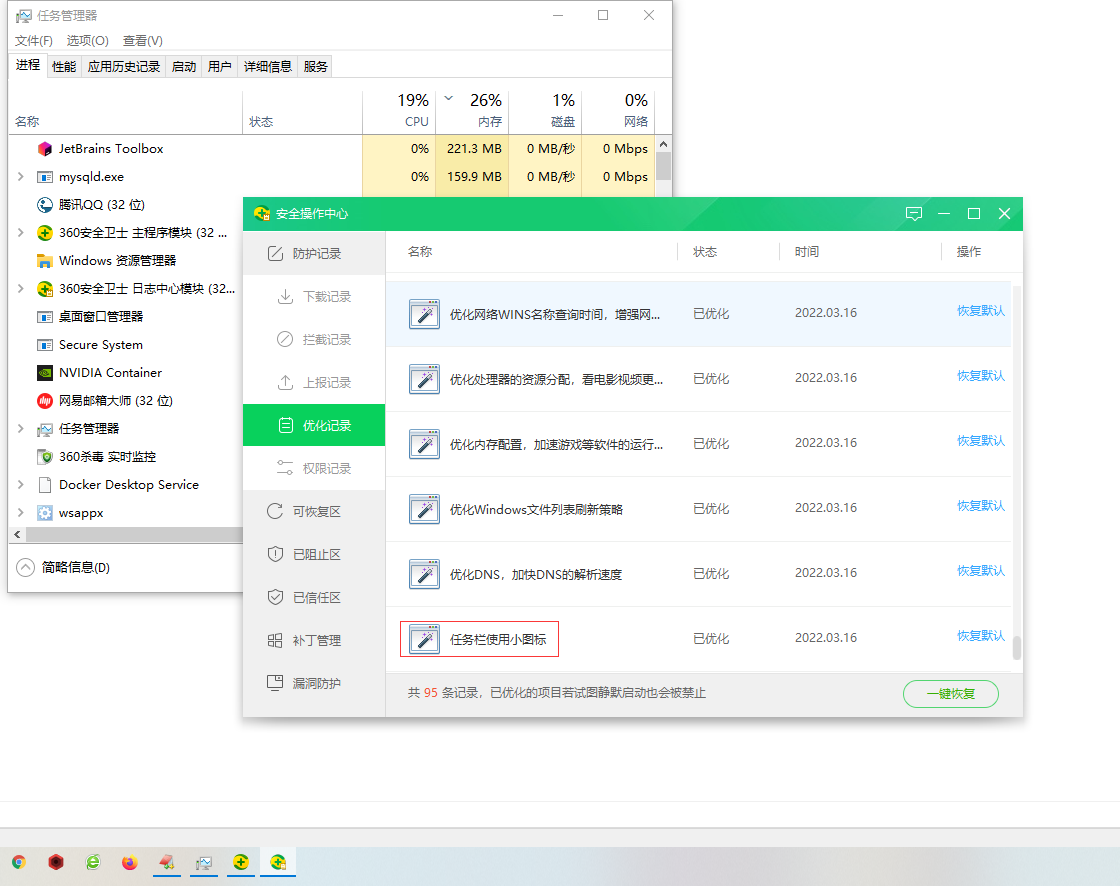1120x886 pixels.
Task: Switch to the 性能 tab
Action: (64, 67)
